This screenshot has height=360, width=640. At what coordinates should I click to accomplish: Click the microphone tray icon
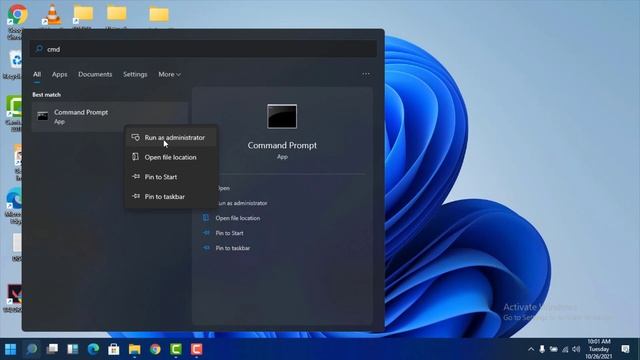click(x=542, y=349)
